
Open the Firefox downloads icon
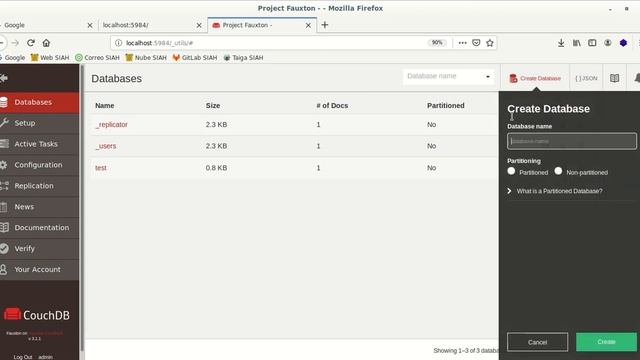click(561, 43)
